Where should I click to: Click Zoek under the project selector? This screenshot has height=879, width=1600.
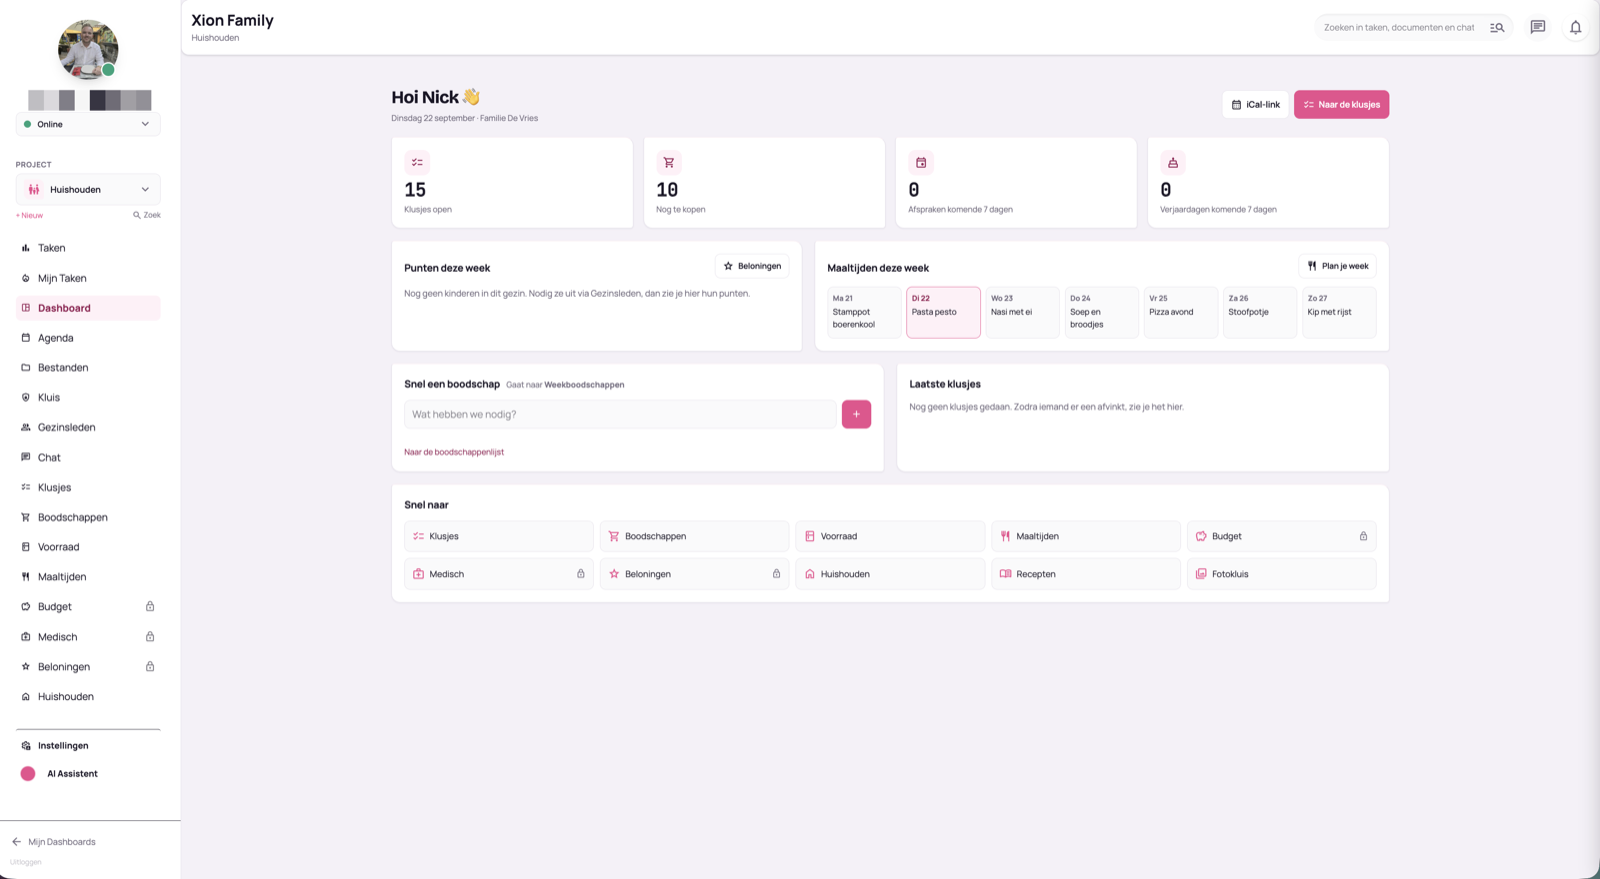tap(147, 215)
